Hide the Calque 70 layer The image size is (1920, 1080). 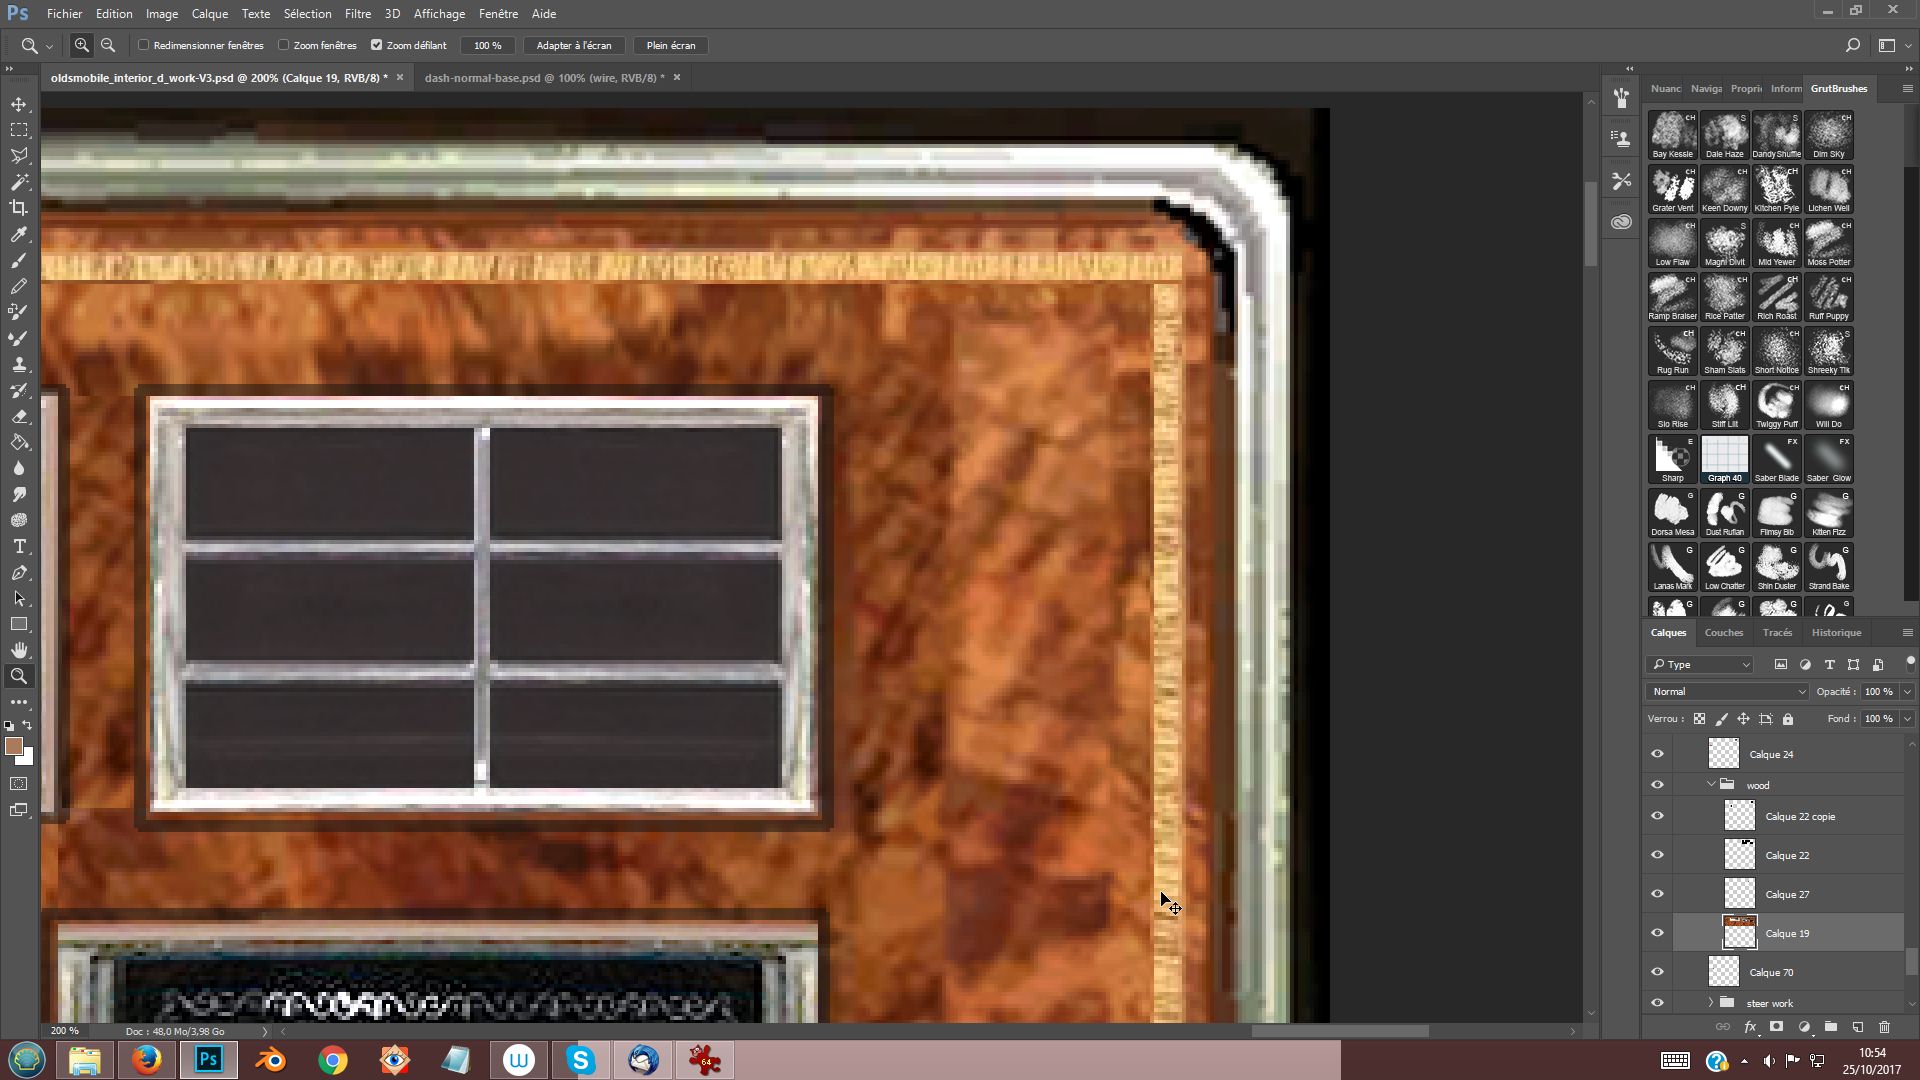pyautogui.click(x=1657, y=972)
